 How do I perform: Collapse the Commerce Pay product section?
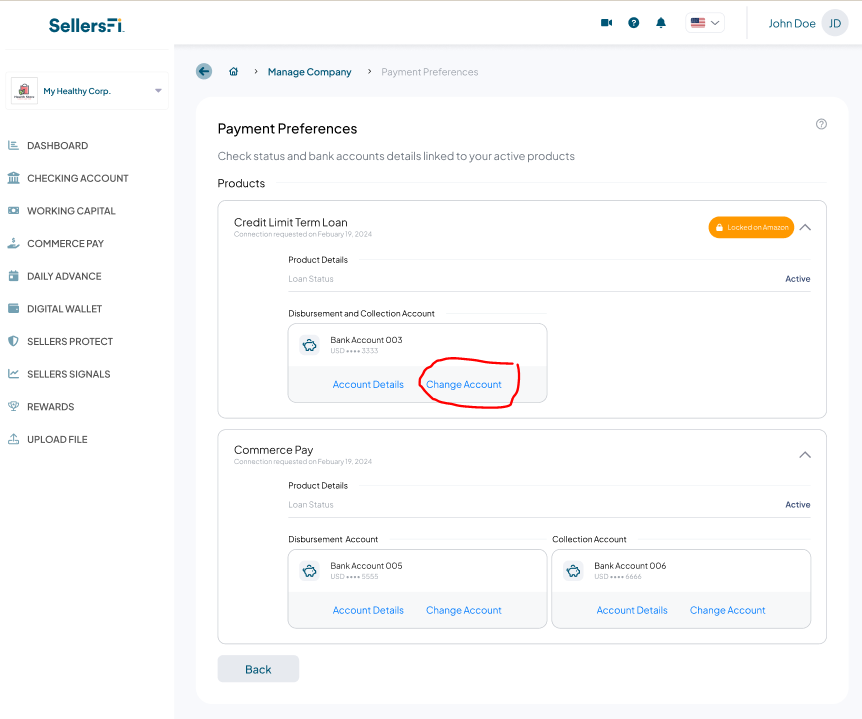click(805, 455)
